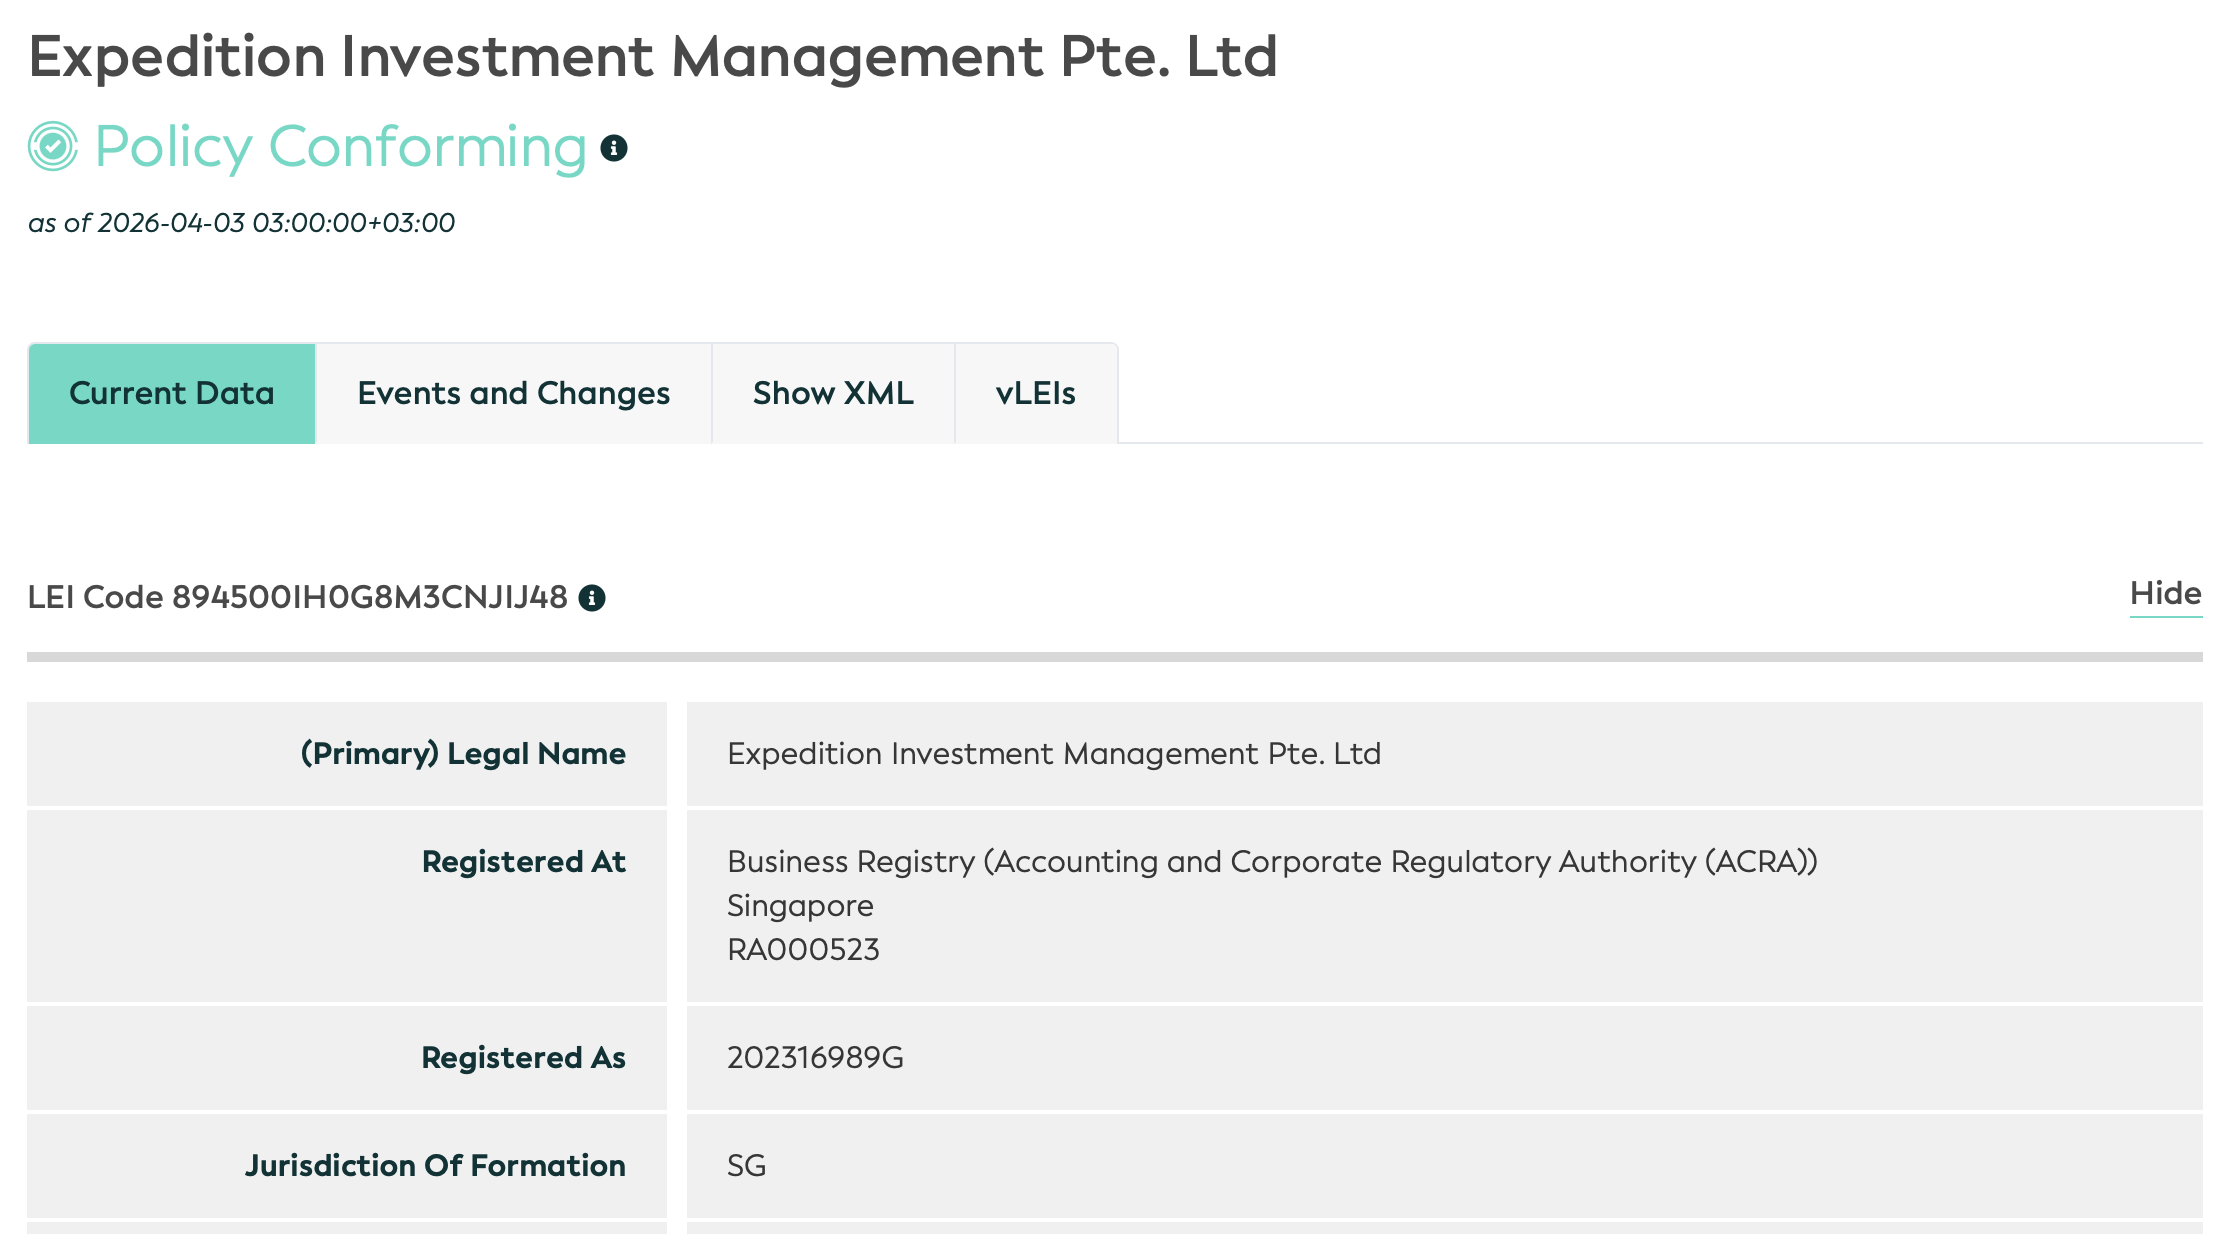Click the Policy Conforming status text
Viewport: 2230px width, 1234px height.
341,147
